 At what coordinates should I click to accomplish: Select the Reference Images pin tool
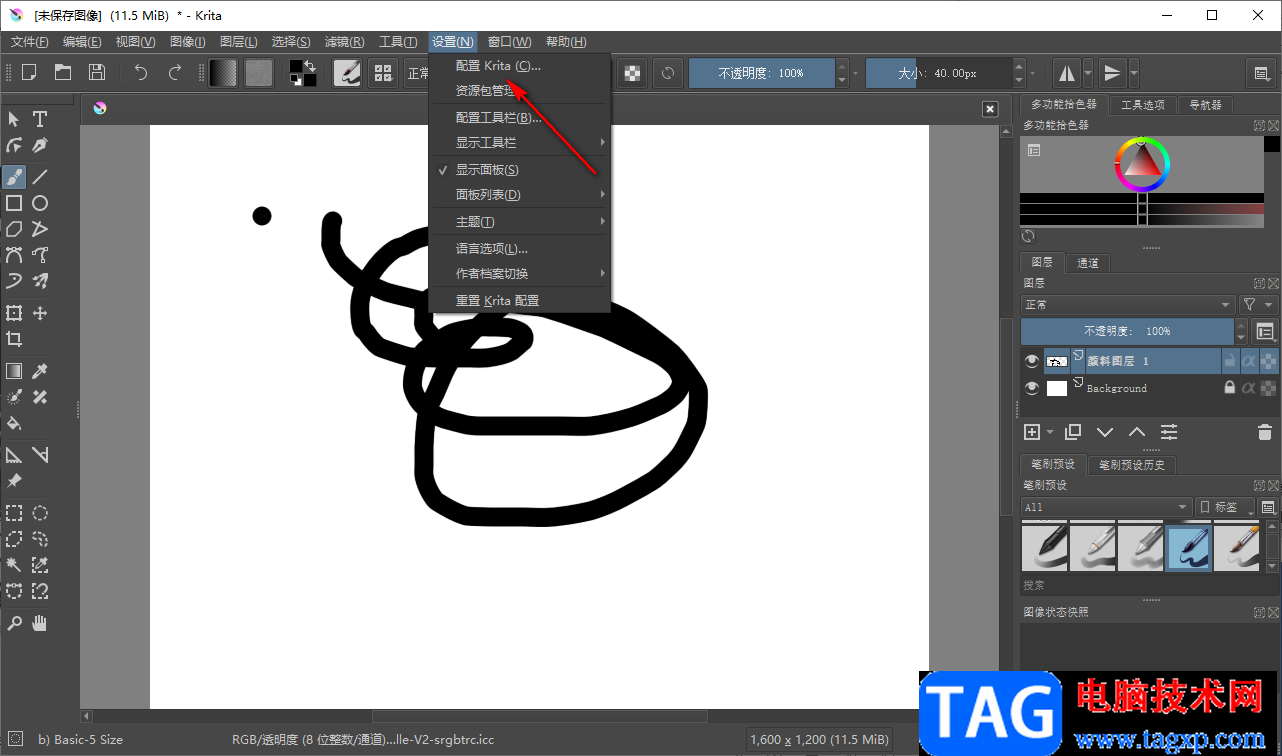(14, 481)
